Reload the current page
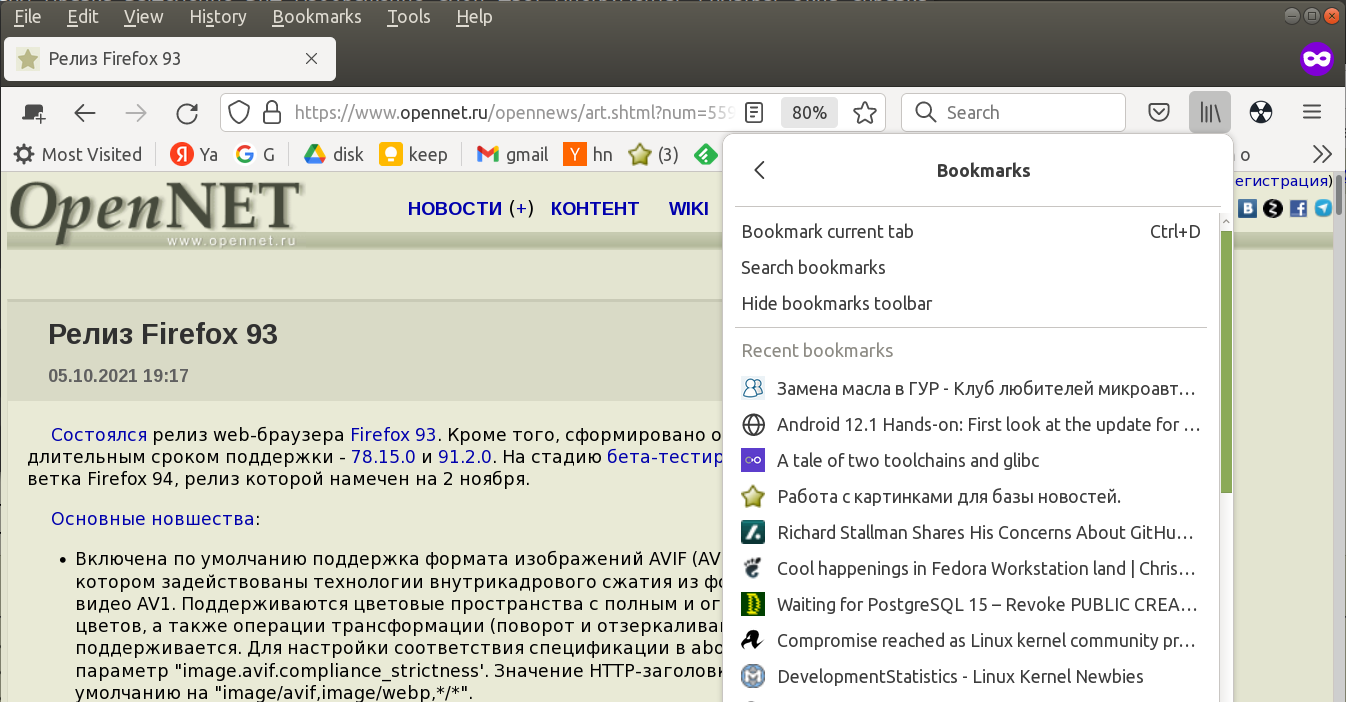This screenshot has width=1346, height=702. click(x=187, y=113)
